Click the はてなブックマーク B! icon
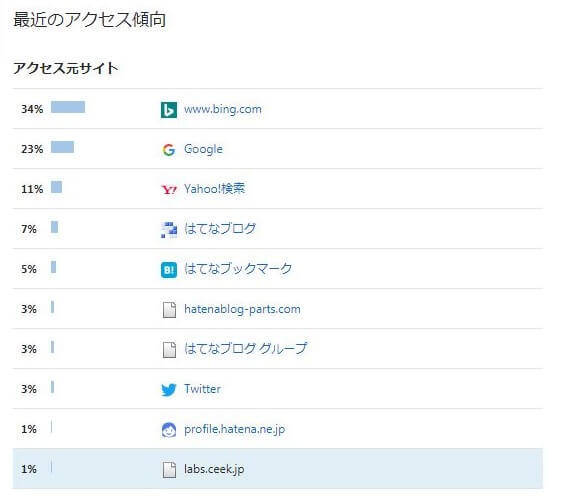The height and width of the screenshot is (496, 566). [169, 270]
